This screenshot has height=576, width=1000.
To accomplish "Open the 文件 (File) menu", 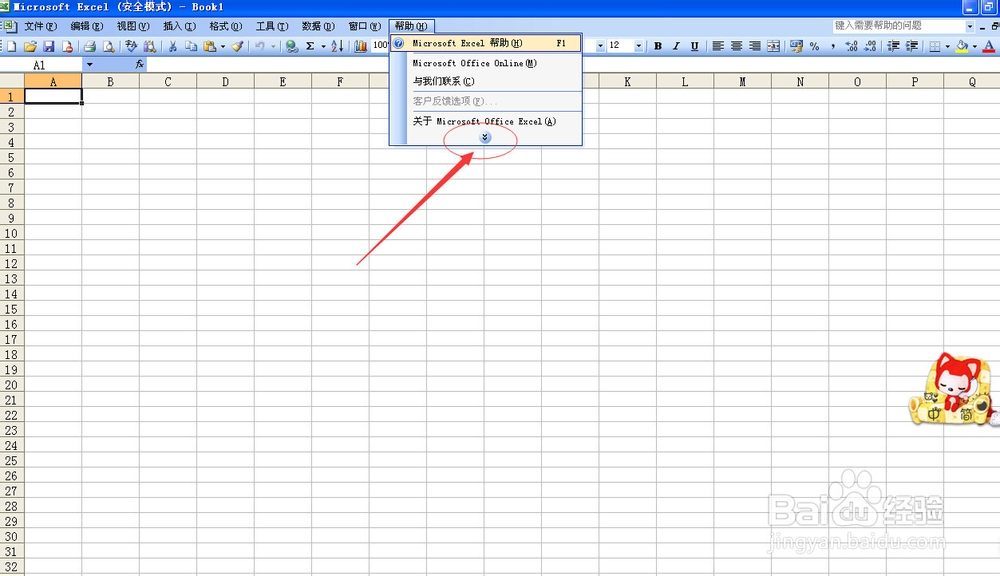I will [x=41, y=26].
